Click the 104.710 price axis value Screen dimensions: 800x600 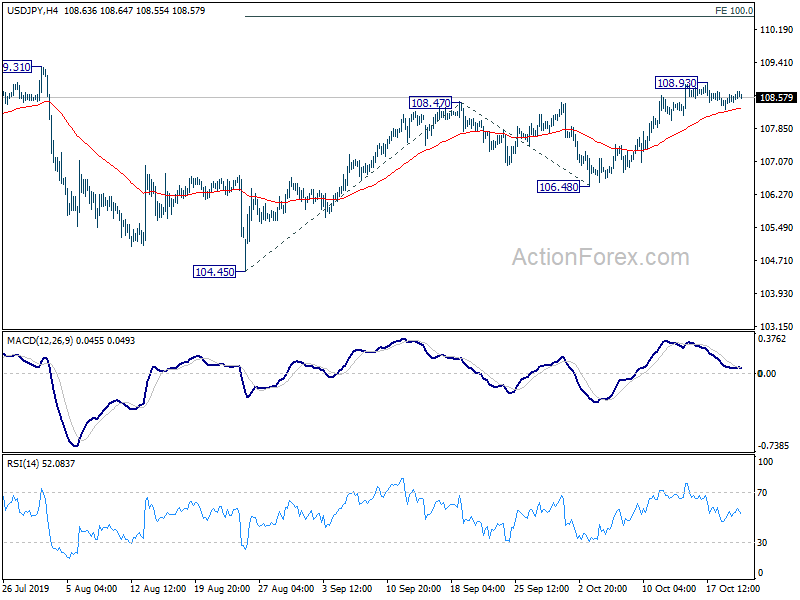coord(776,261)
